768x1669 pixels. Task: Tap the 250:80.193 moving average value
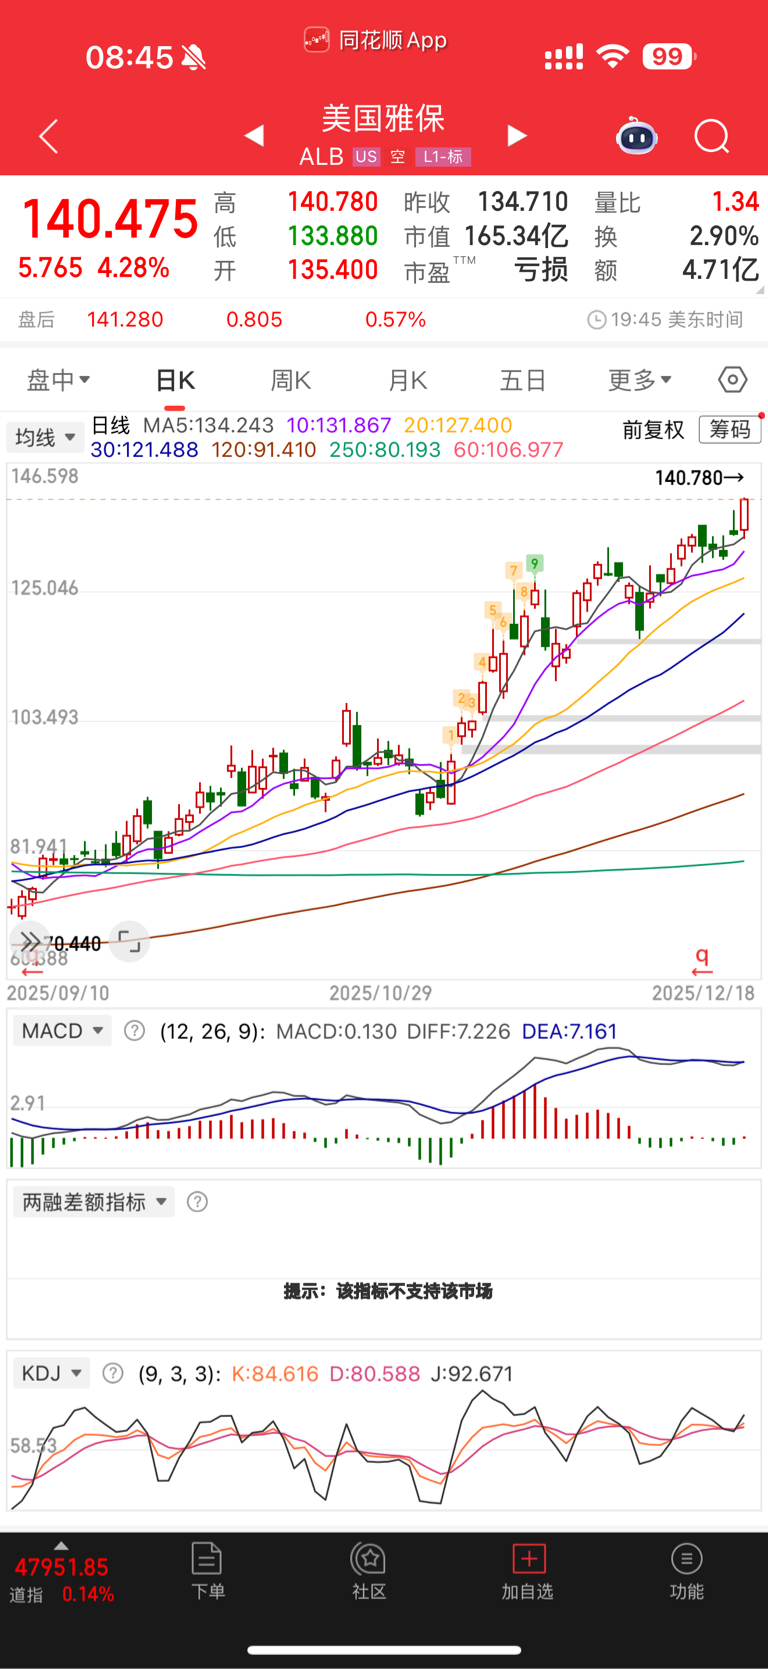tap(385, 450)
